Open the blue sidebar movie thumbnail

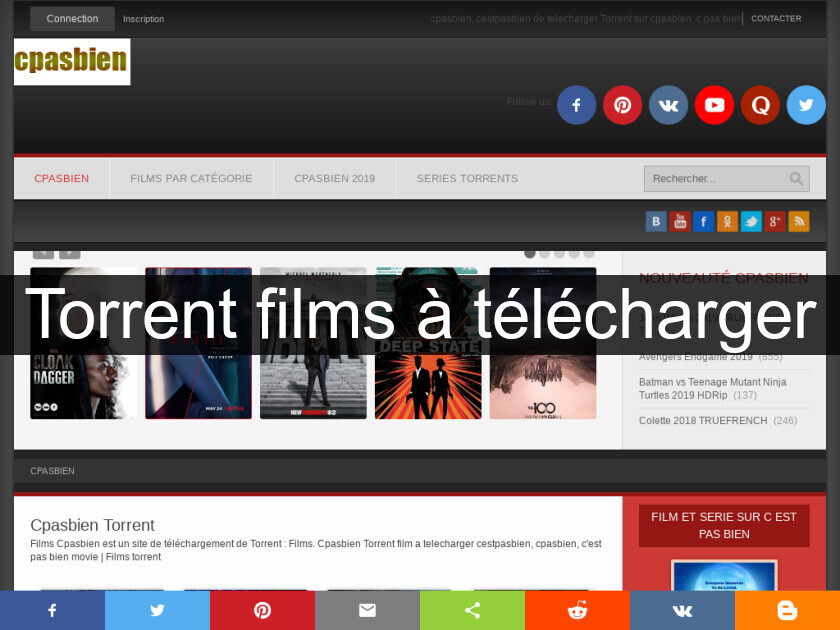tap(724, 575)
